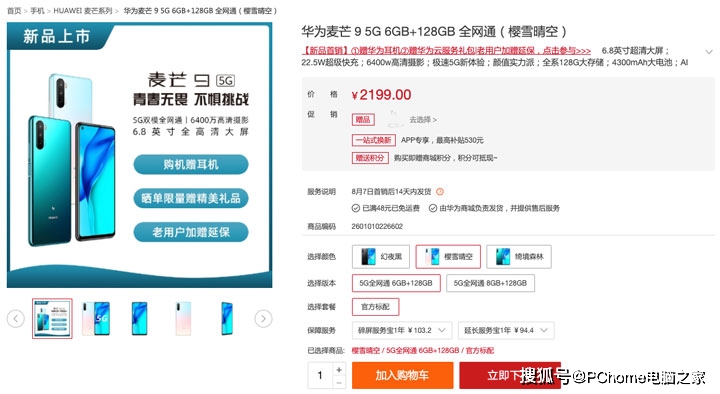This screenshot has height=394, width=720.
Task: Click 立即下单 red button
Action: point(510,376)
